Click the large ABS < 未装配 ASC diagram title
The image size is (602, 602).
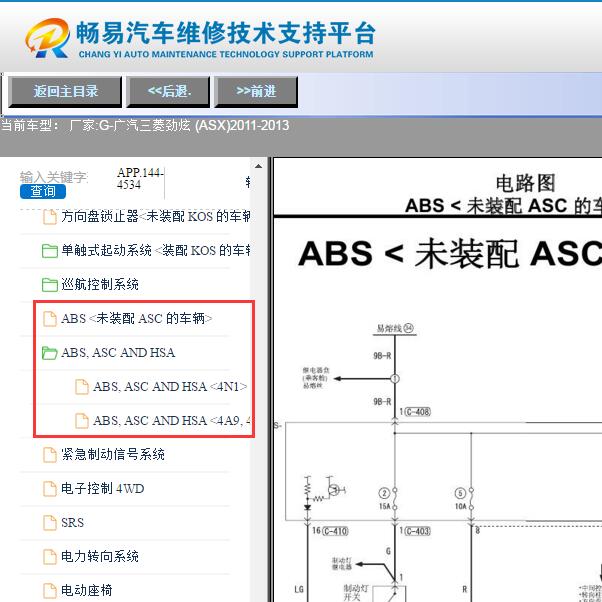click(450, 253)
